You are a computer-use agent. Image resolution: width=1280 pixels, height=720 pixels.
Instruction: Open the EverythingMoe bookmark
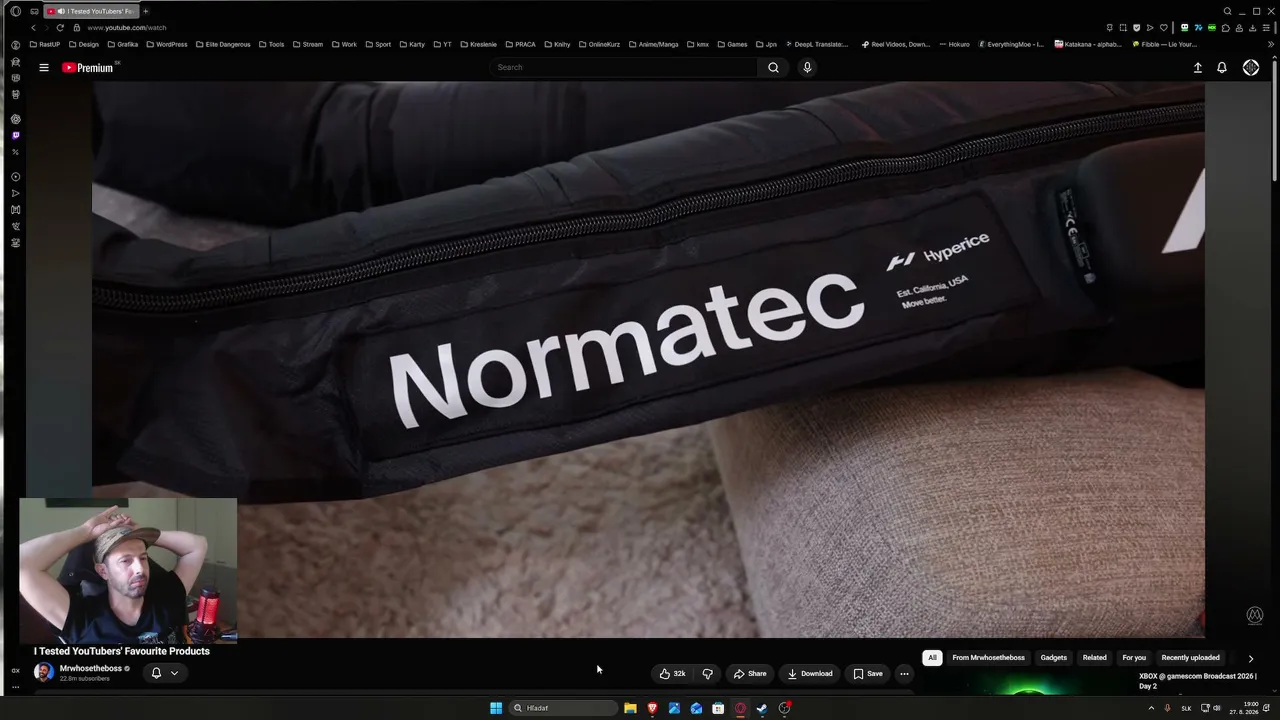(x=1011, y=44)
